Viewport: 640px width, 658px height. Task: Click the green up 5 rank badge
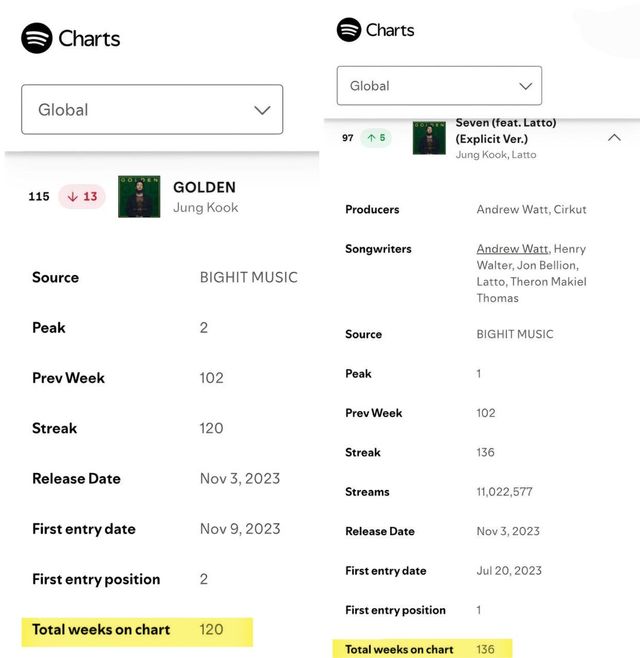[376, 138]
